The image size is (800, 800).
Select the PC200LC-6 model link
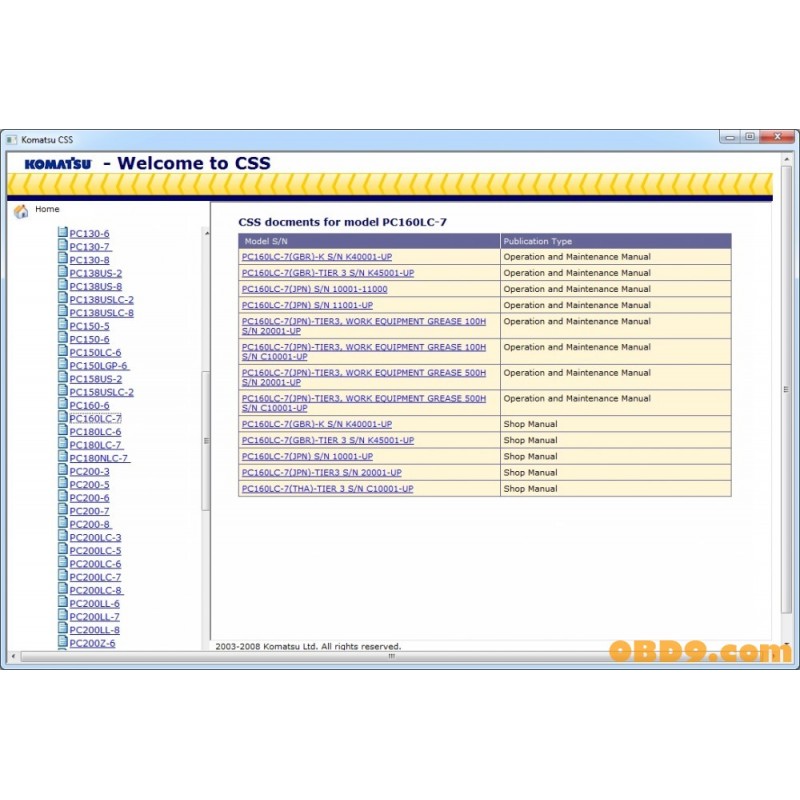point(95,564)
